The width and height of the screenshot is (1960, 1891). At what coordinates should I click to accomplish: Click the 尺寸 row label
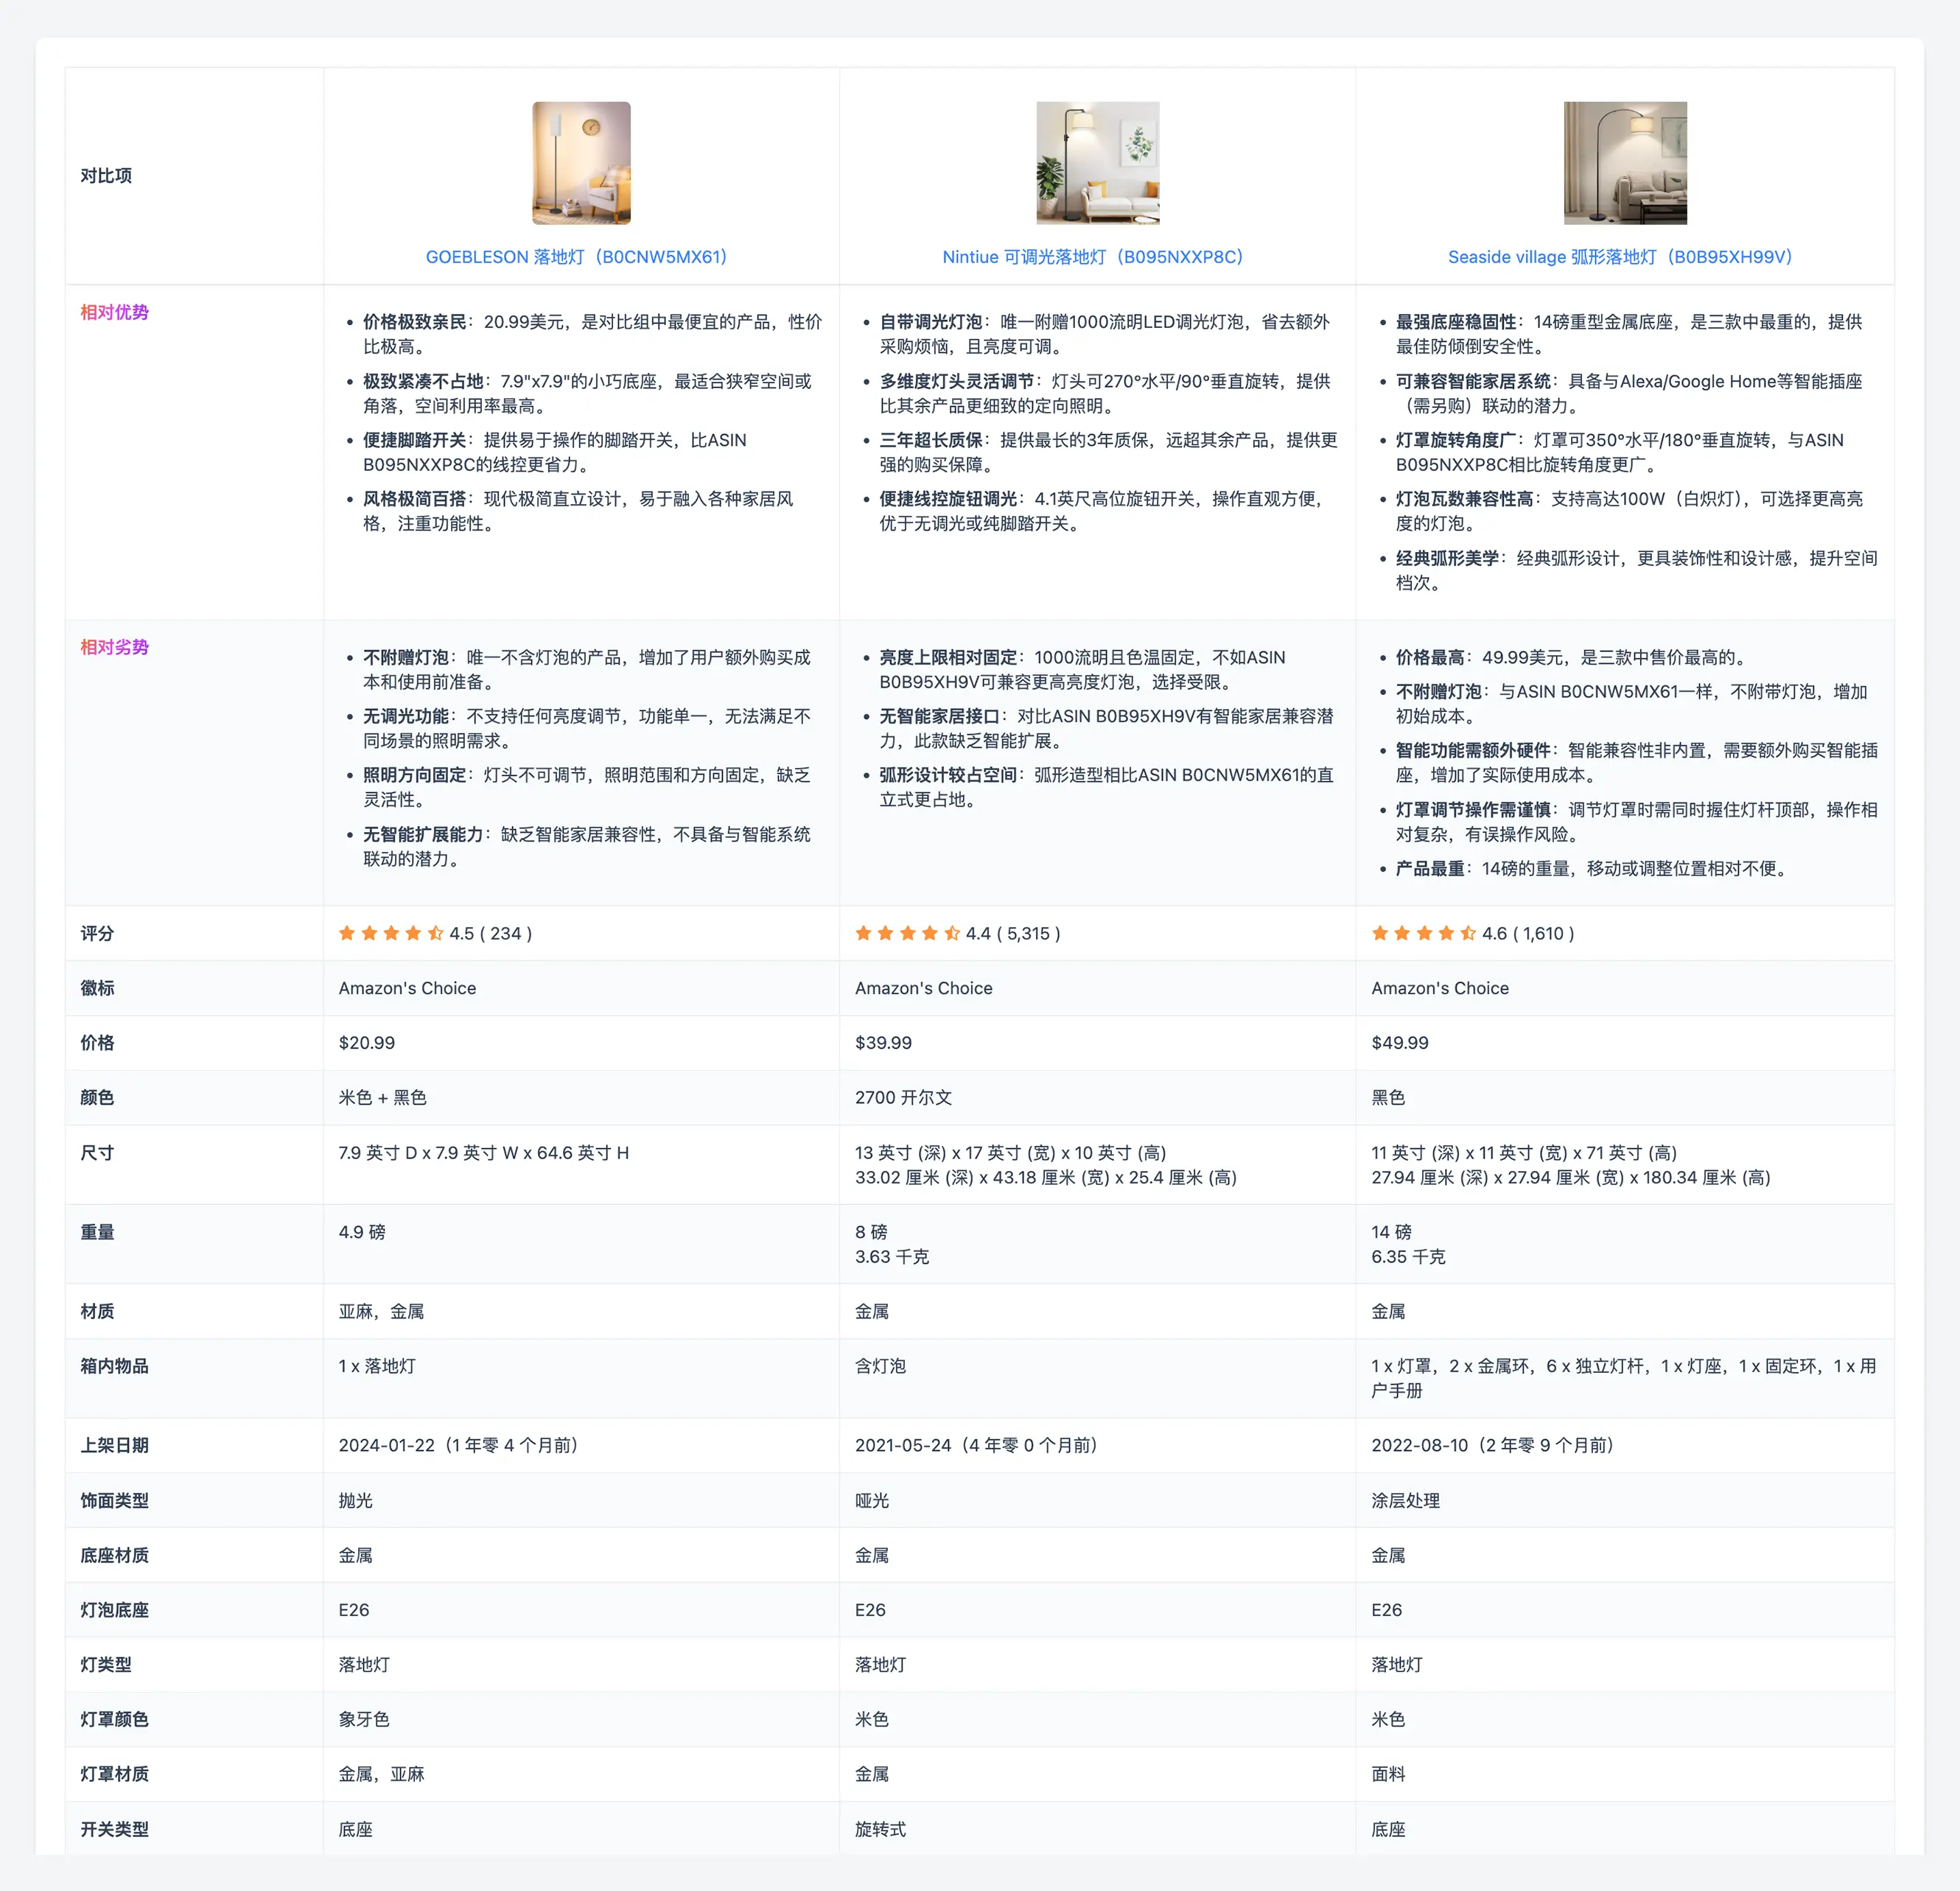coord(97,1153)
